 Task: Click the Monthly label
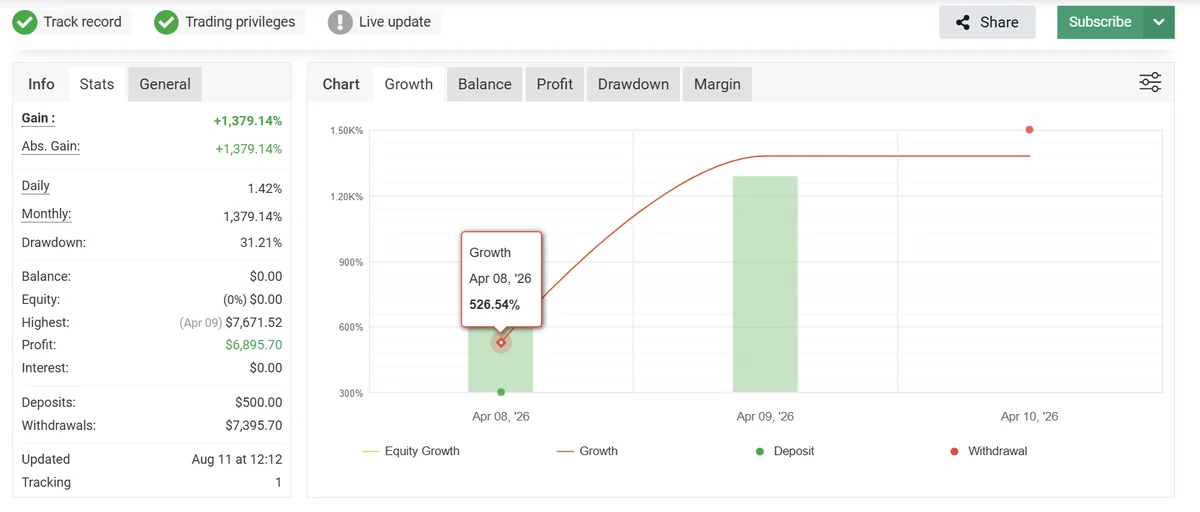click(46, 214)
